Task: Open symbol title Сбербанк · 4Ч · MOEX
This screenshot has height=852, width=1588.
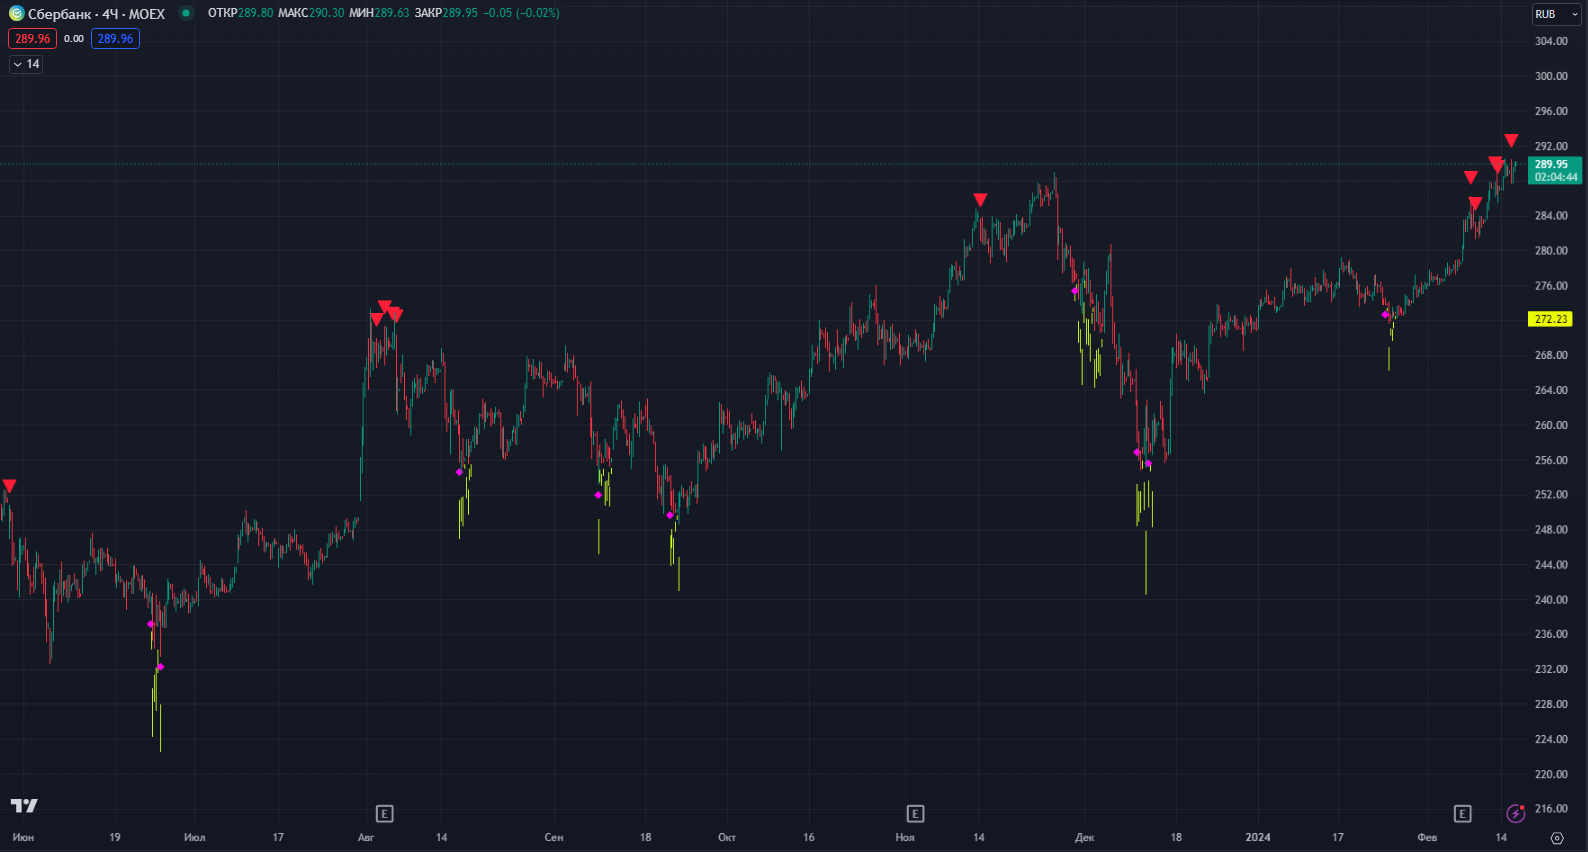Action: [96, 14]
